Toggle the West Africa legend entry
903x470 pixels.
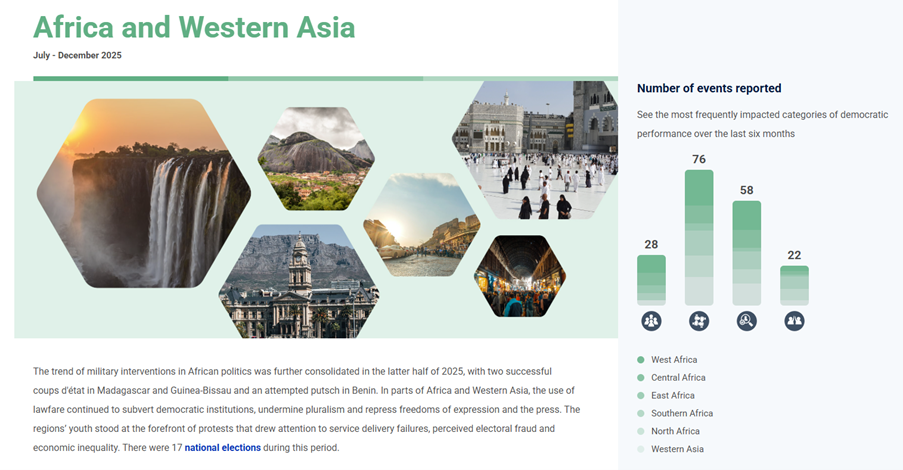click(673, 360)
